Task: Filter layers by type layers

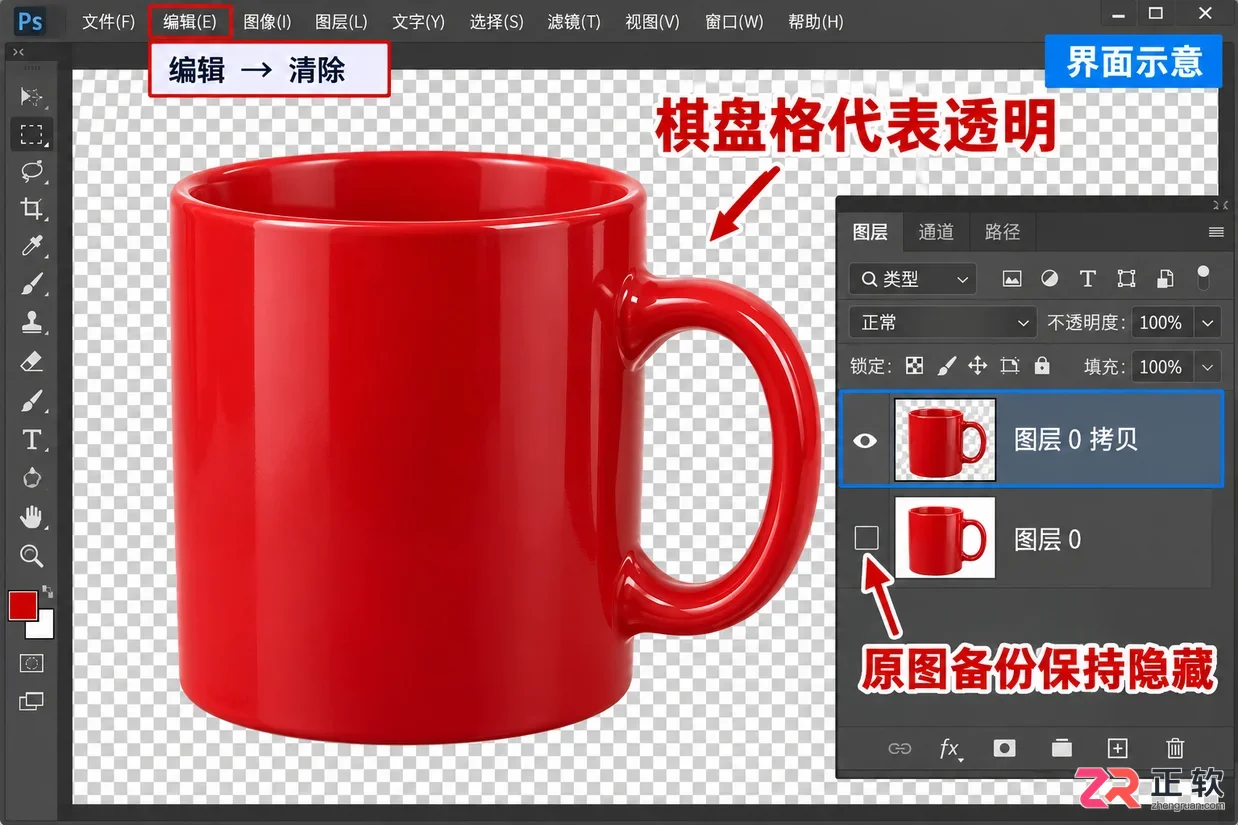Action: pyautogui.click(x=1088, y=279)
